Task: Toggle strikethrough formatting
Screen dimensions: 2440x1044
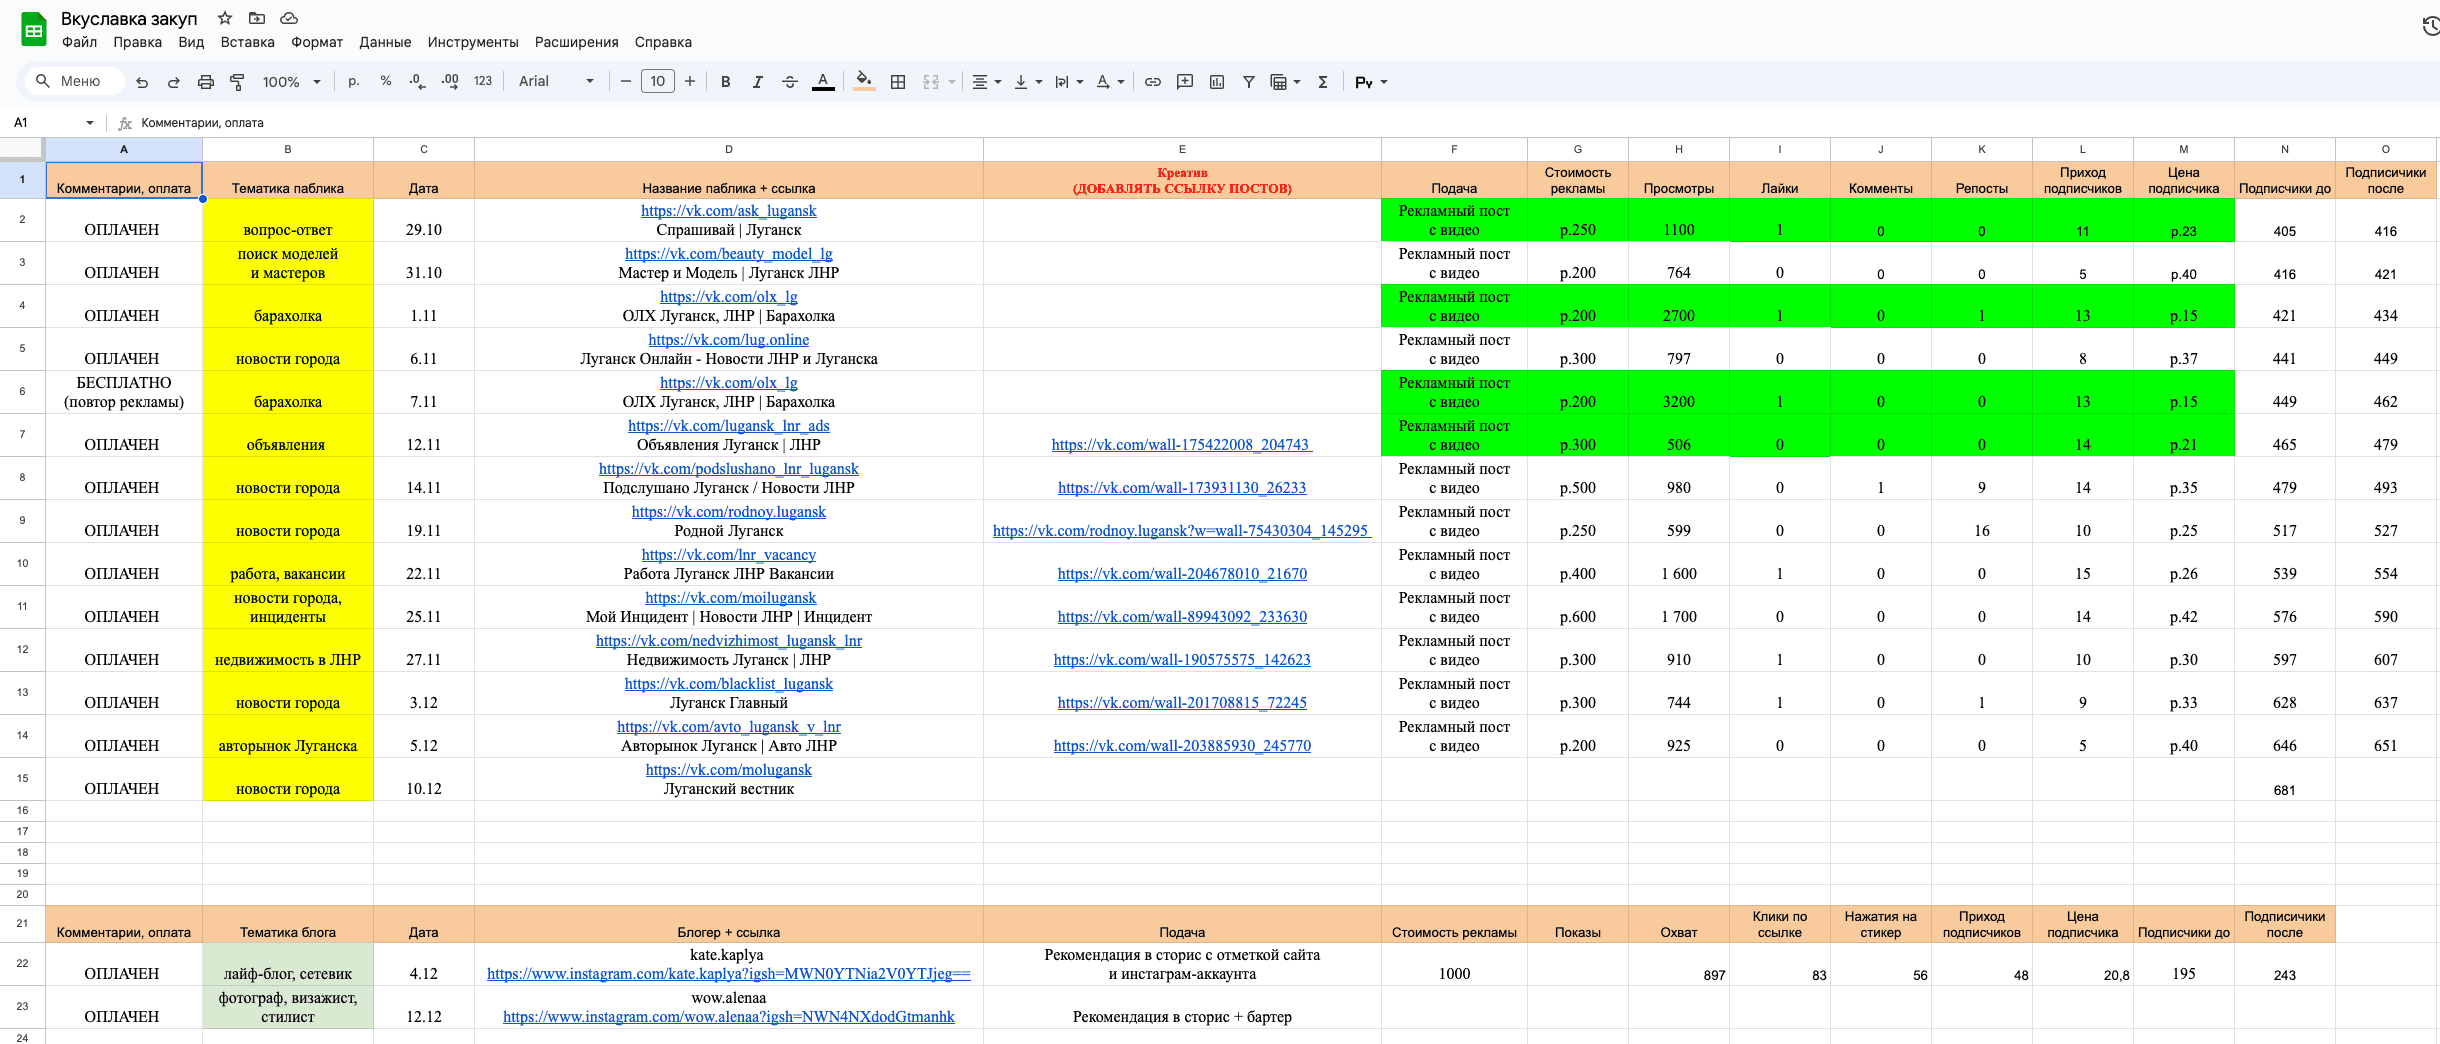Action: coord(790,82)
